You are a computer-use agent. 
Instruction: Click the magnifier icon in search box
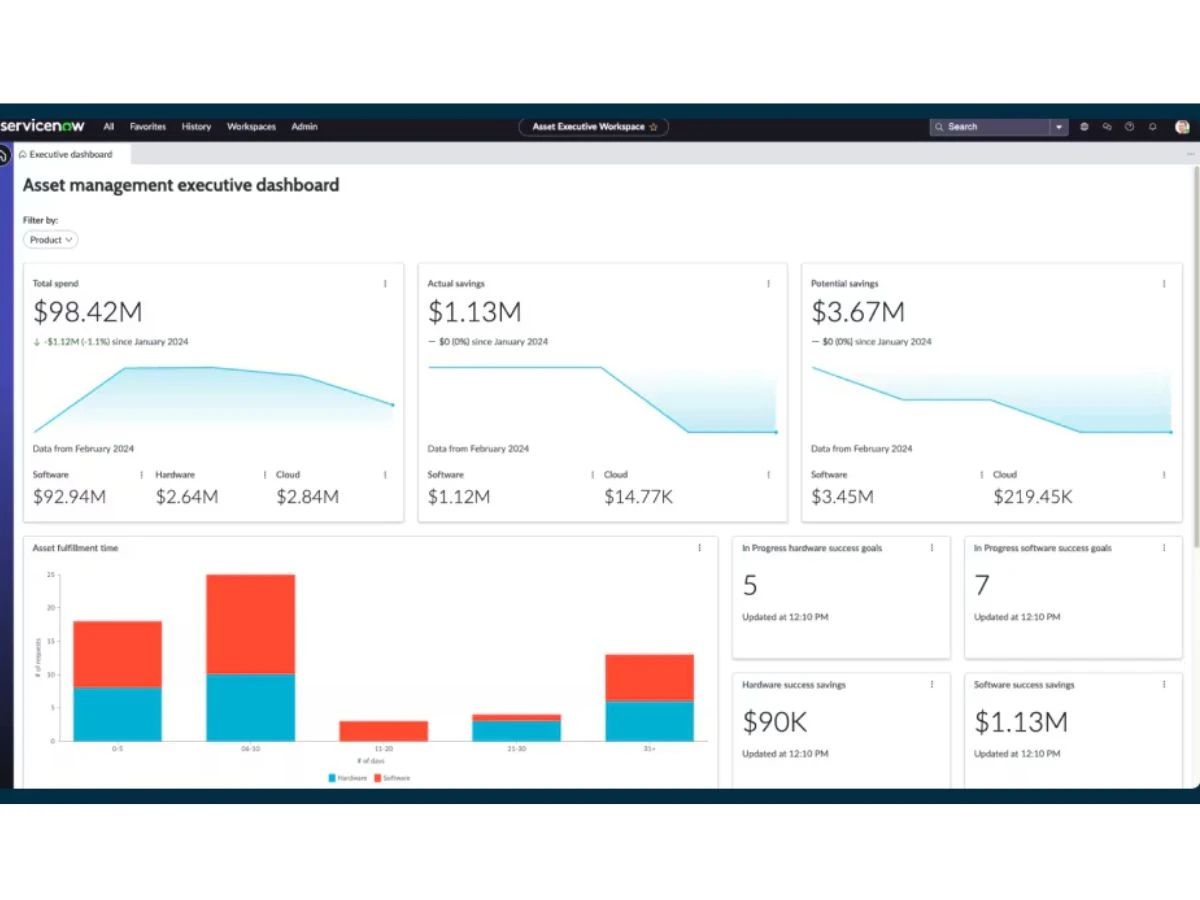(939, 127)
